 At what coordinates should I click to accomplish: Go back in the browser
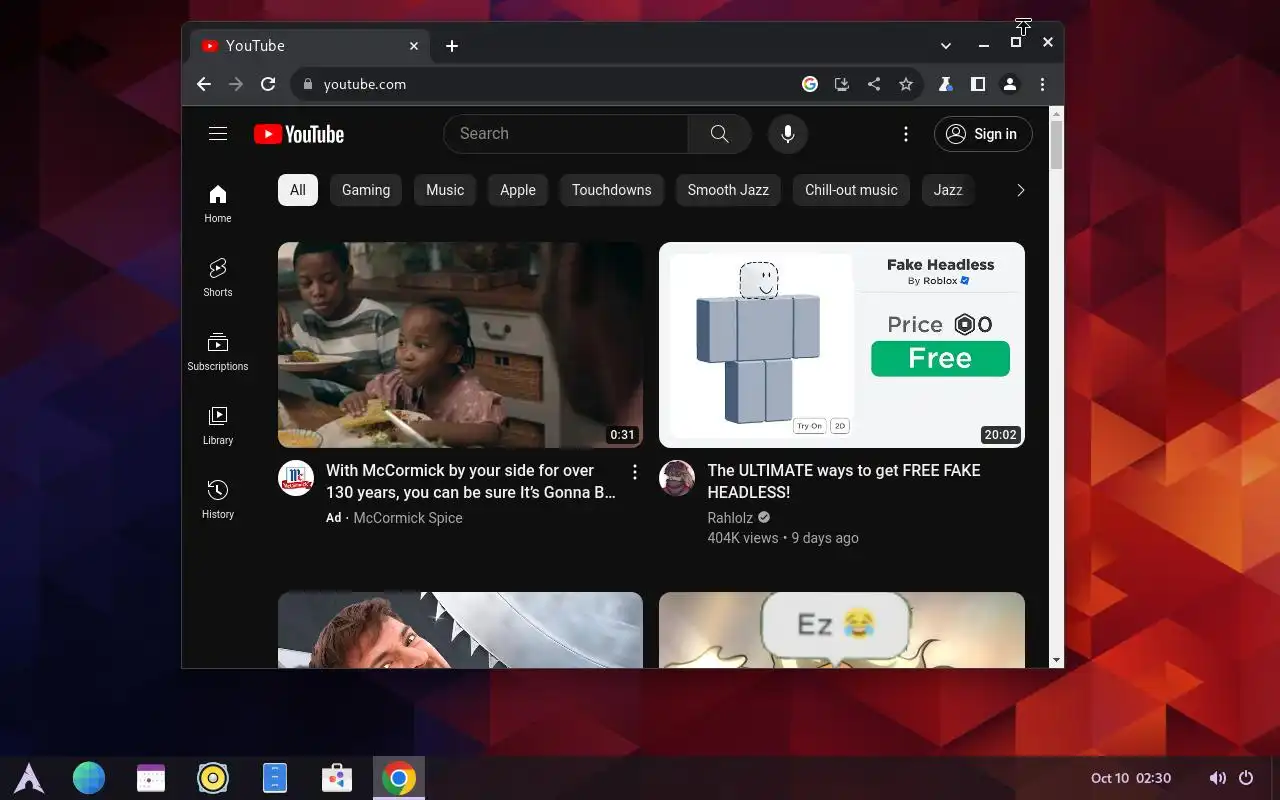(204, 84)
